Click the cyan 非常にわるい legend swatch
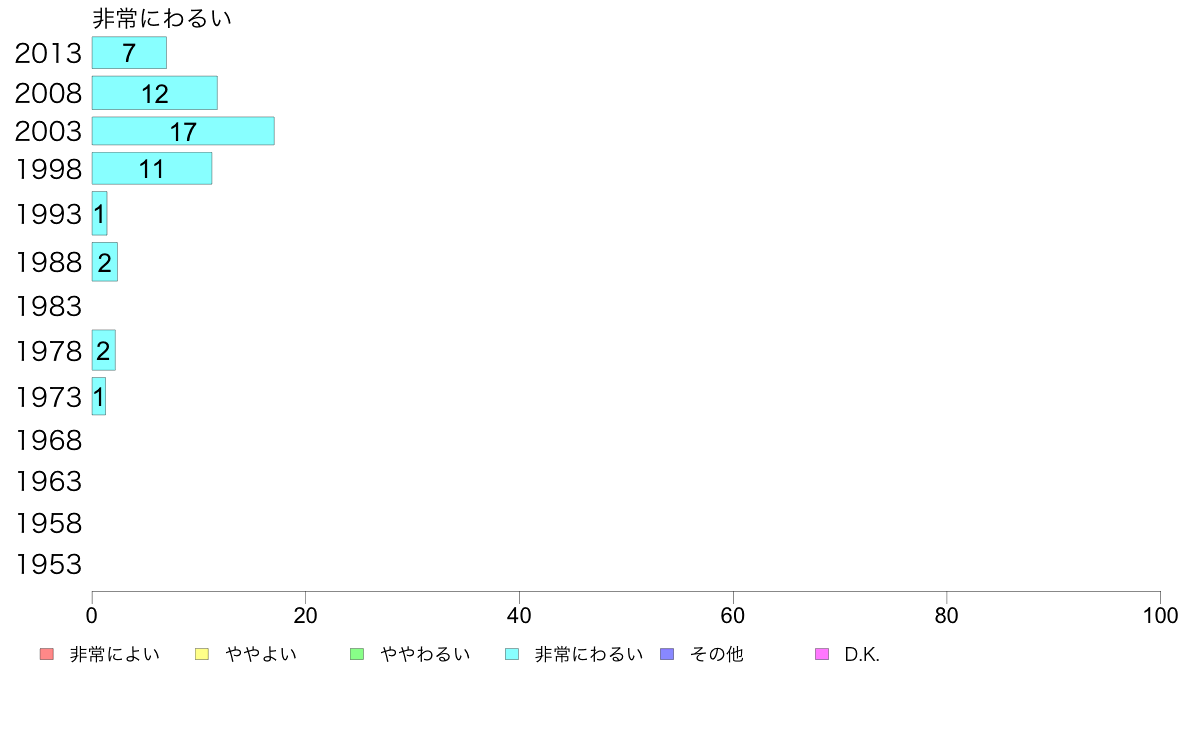 click(512, 654)
